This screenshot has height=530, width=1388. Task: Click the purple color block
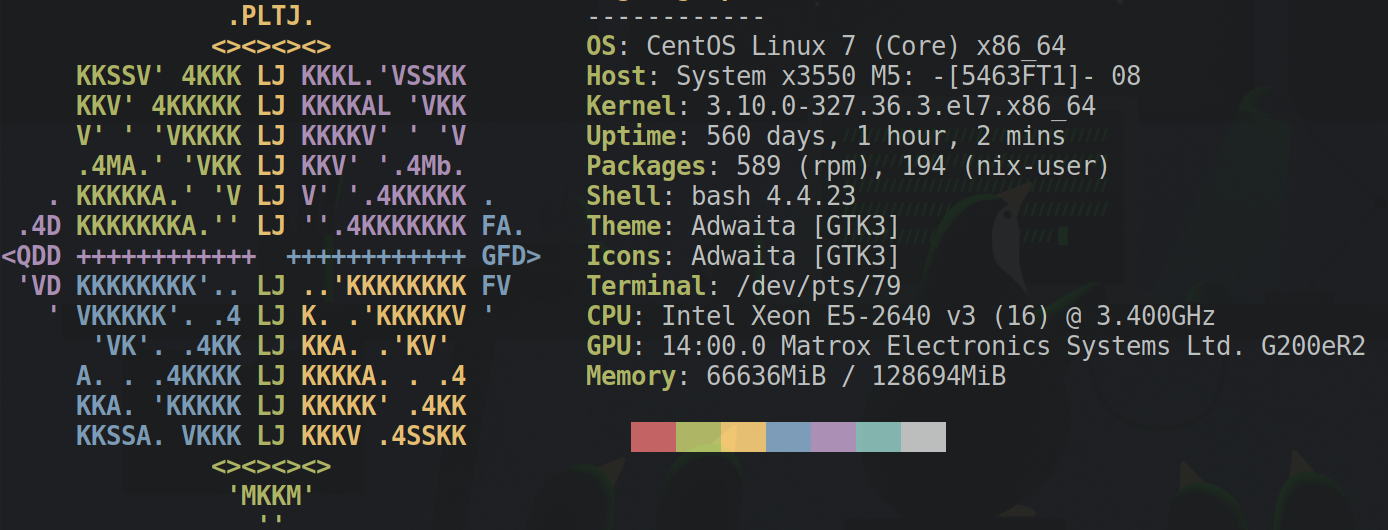(x=833, y=437)
